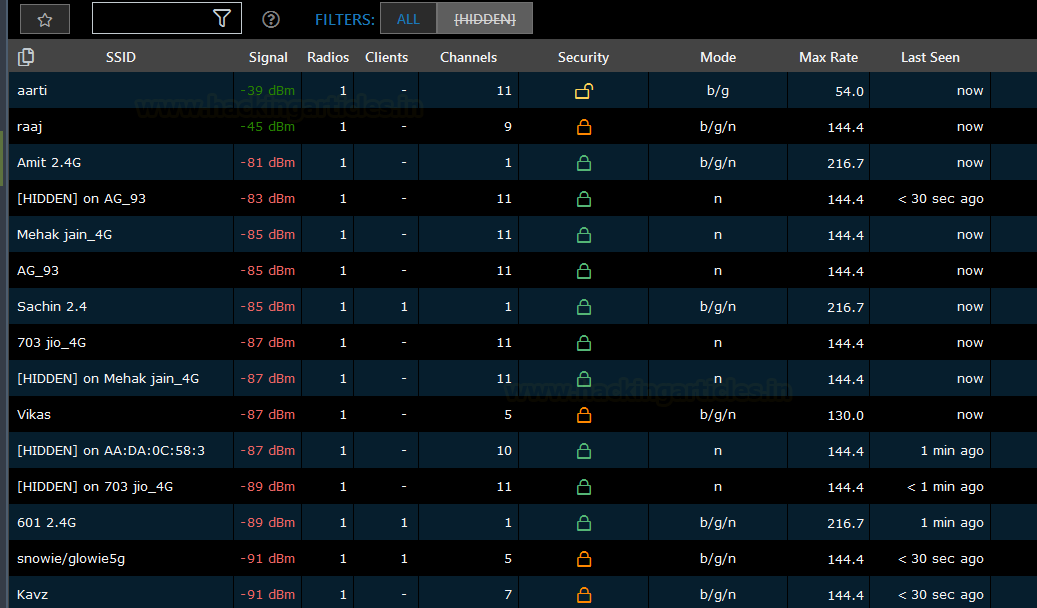Select the aarti network row

click(522, 90)
